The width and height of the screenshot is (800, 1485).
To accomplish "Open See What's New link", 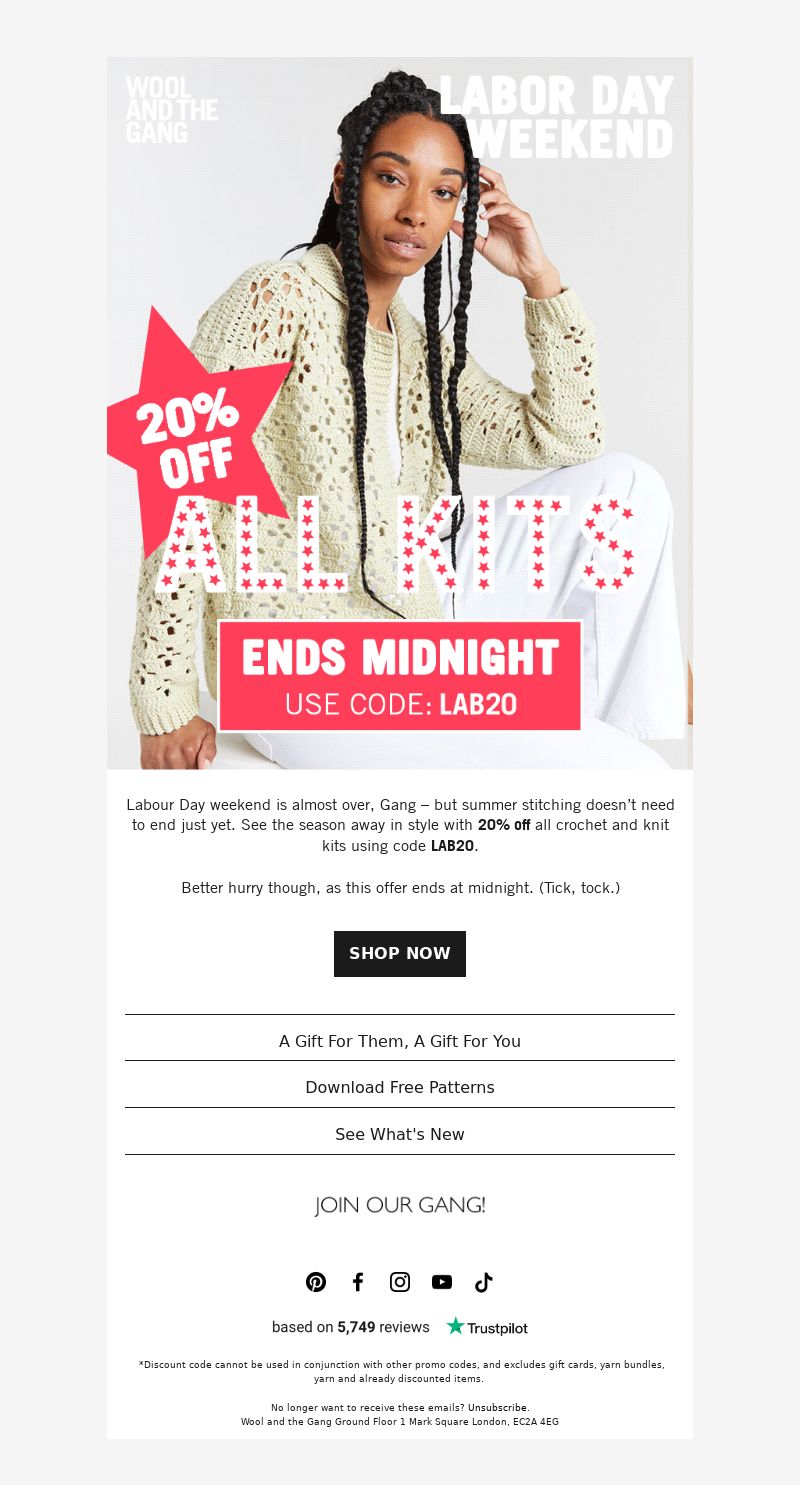I will point(400,1134).
